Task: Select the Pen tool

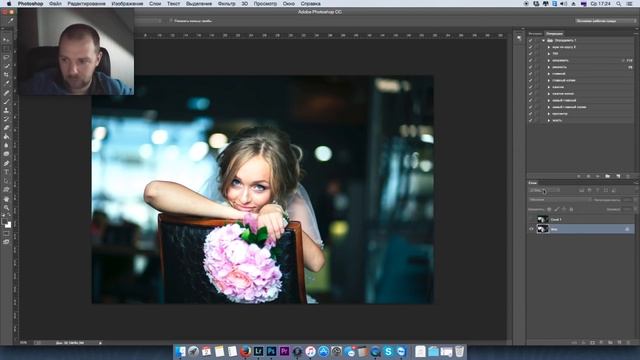Action: [6, 163]
